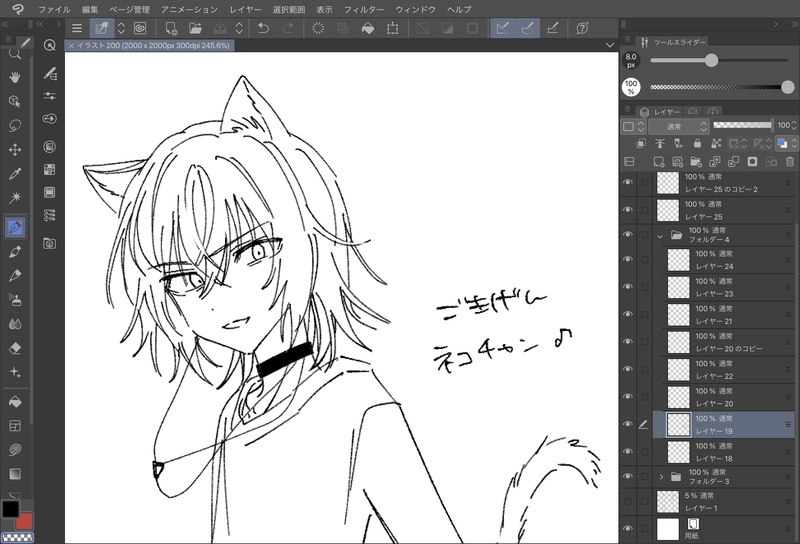The image size is (800, 544).
Task: Click the Delete layer trash icon
Action: [x=790, y=162]
